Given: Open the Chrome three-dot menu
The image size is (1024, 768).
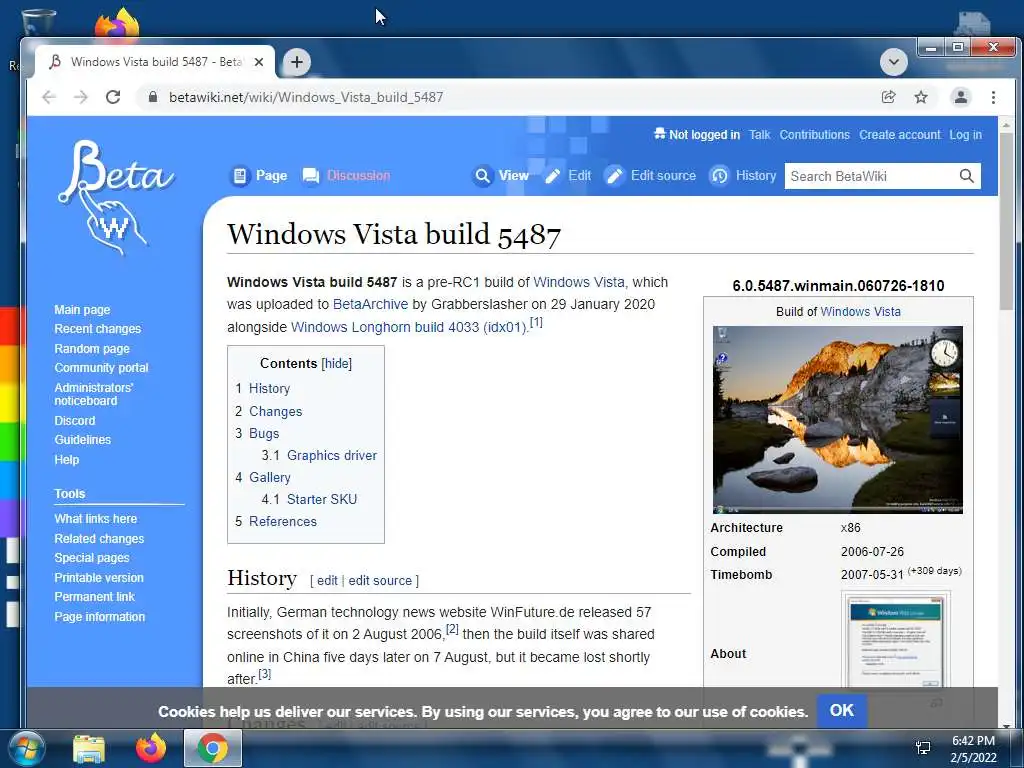Looking at the screenshot, I should (x=993, y=97).
